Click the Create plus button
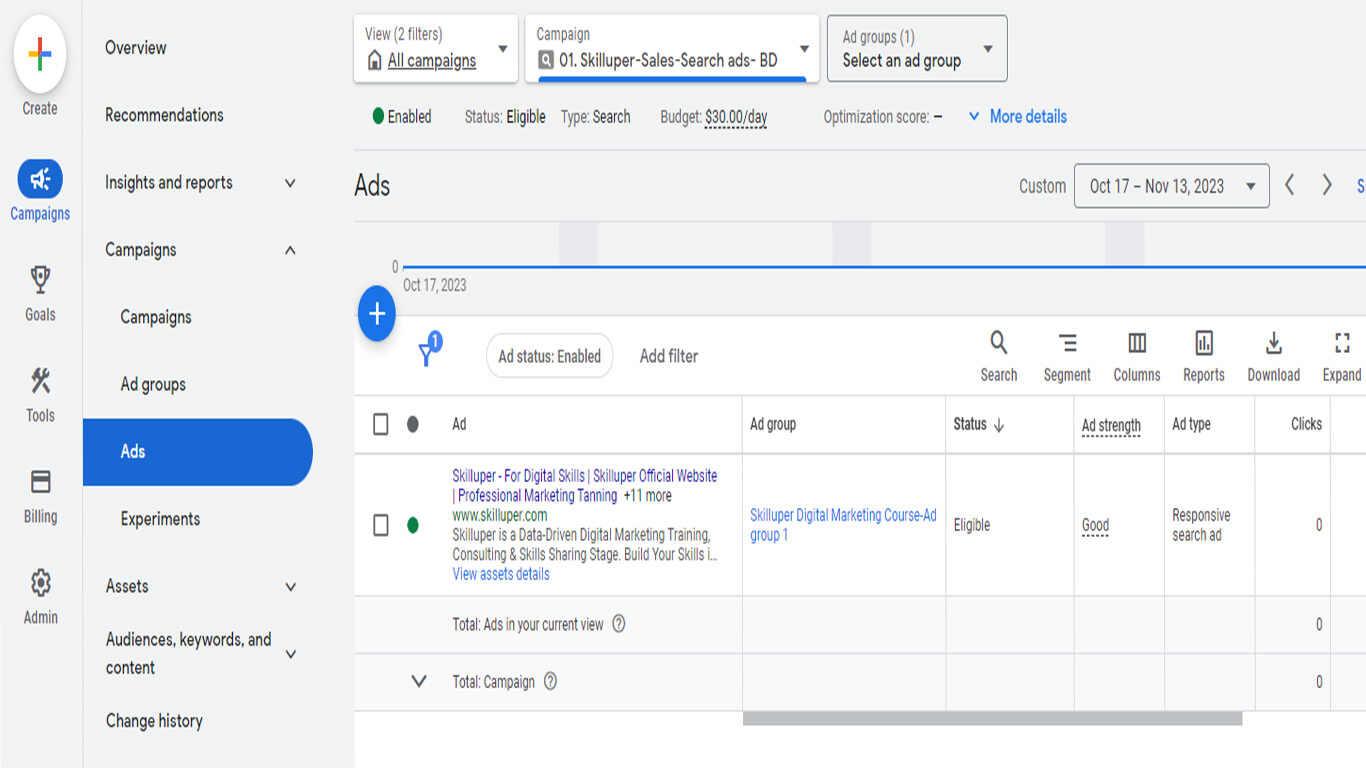1366x768 pixels. click(x=40, y=54)
